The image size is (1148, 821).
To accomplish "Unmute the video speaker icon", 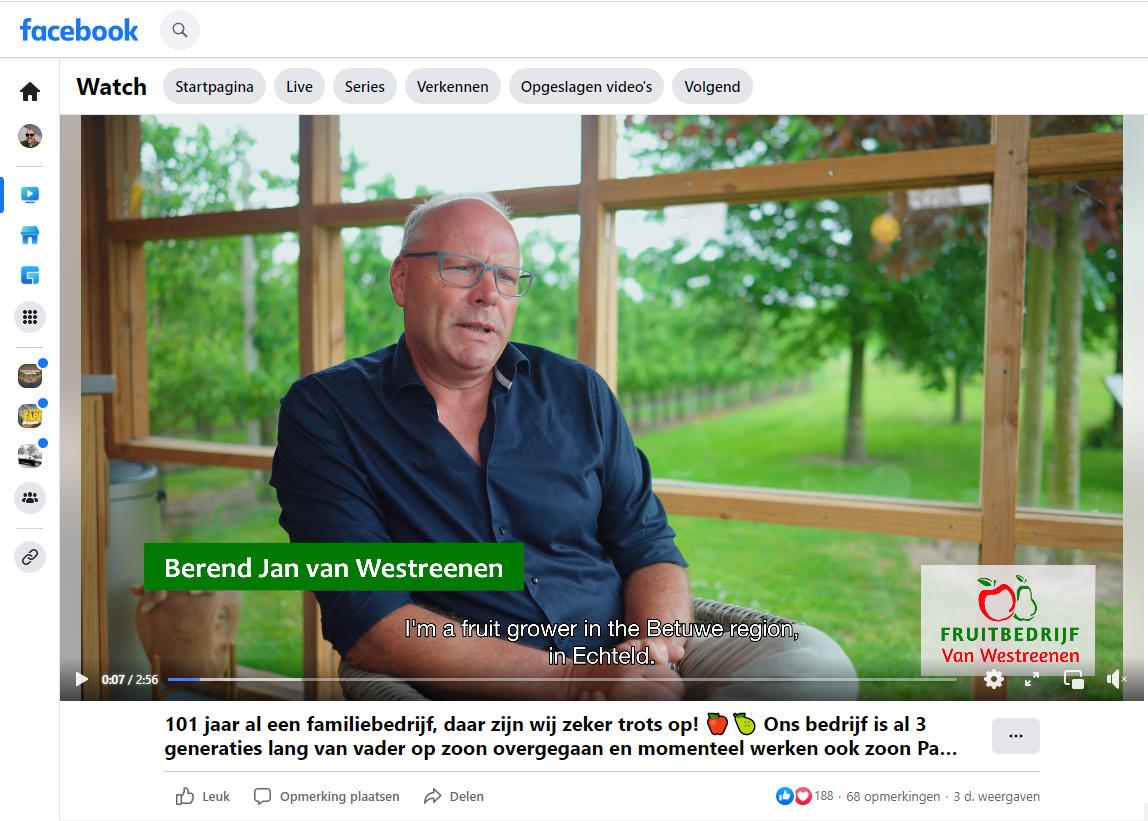I will (x=1115, y=680).
